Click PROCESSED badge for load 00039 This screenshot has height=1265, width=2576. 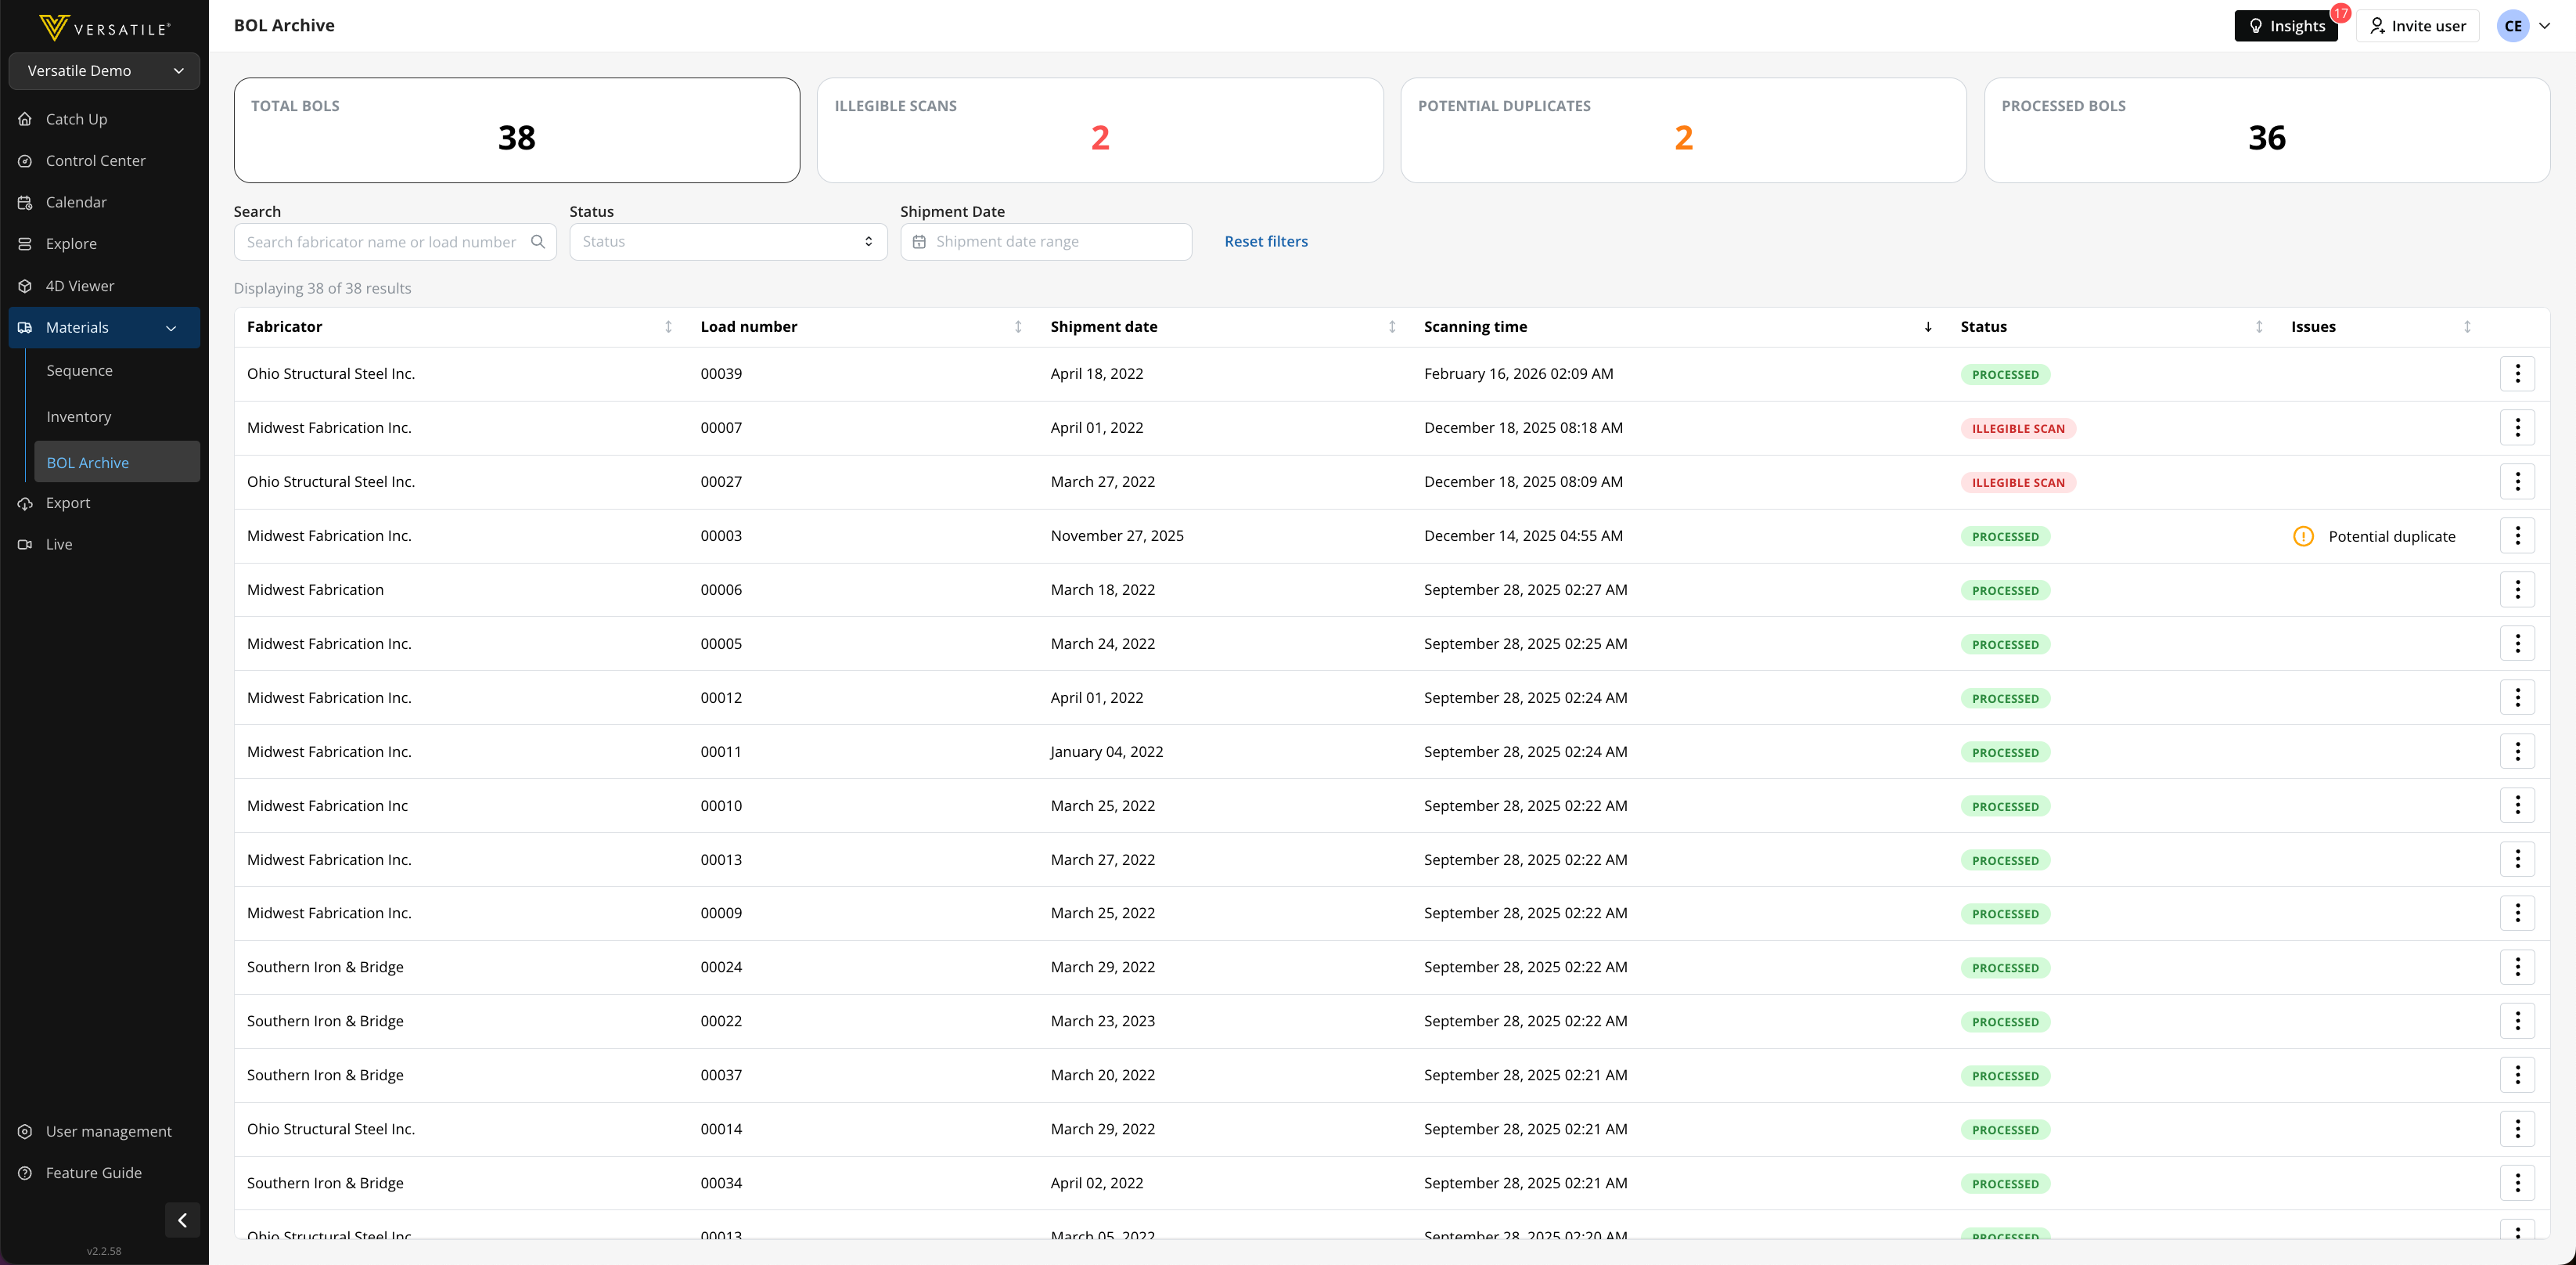pyautogui.click(x=2005, y=375)
